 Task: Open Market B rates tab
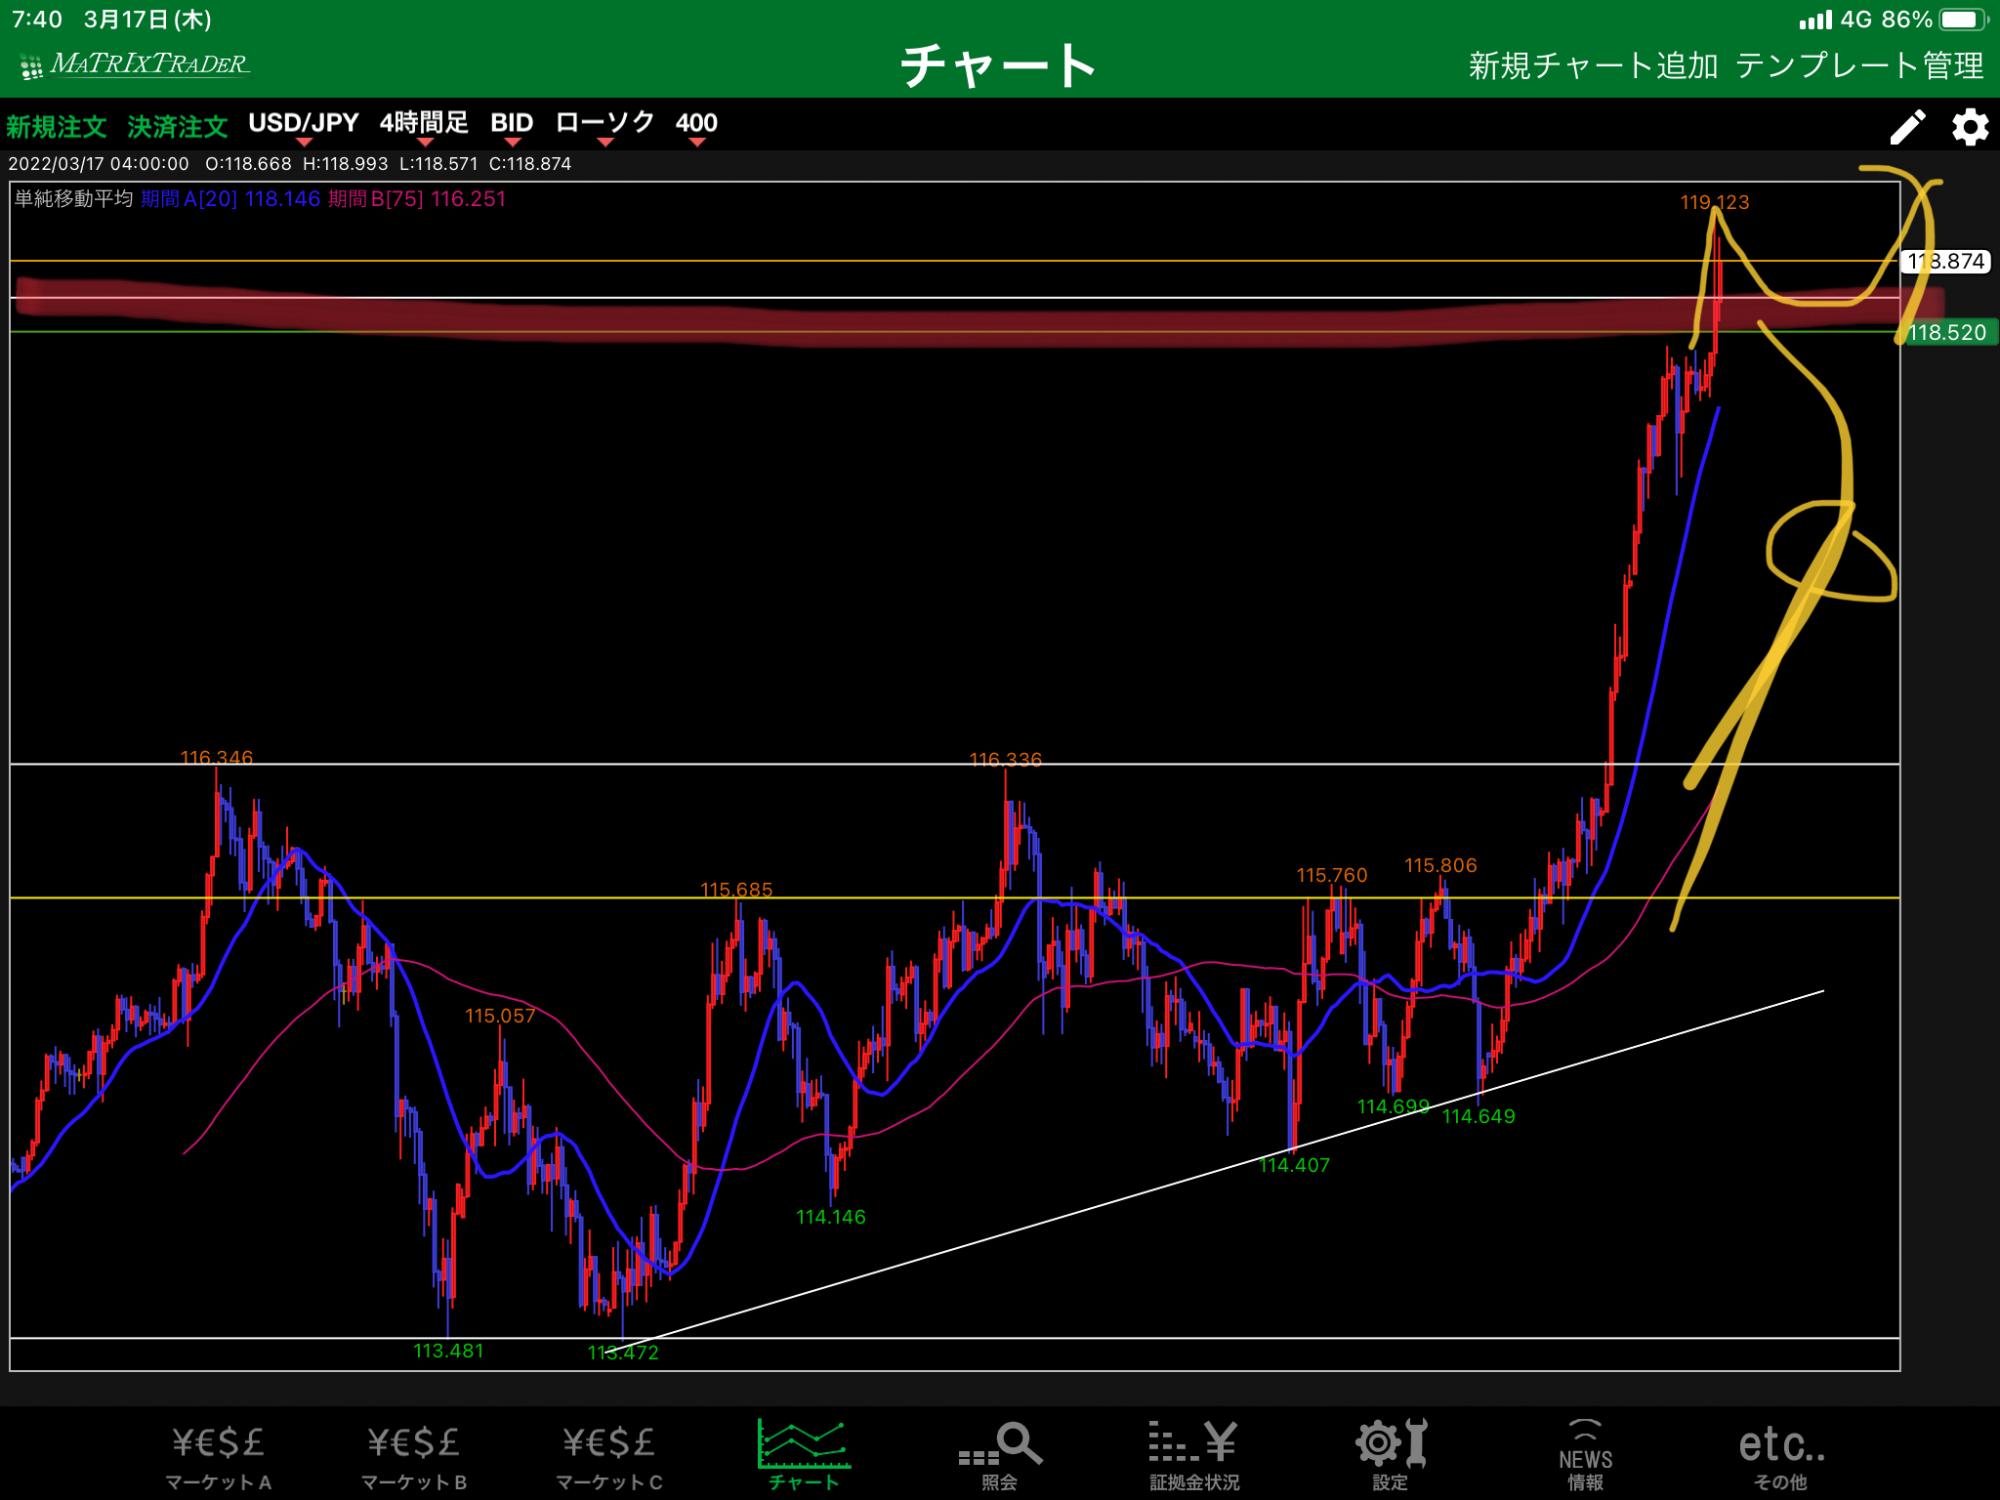[413, 1457]
